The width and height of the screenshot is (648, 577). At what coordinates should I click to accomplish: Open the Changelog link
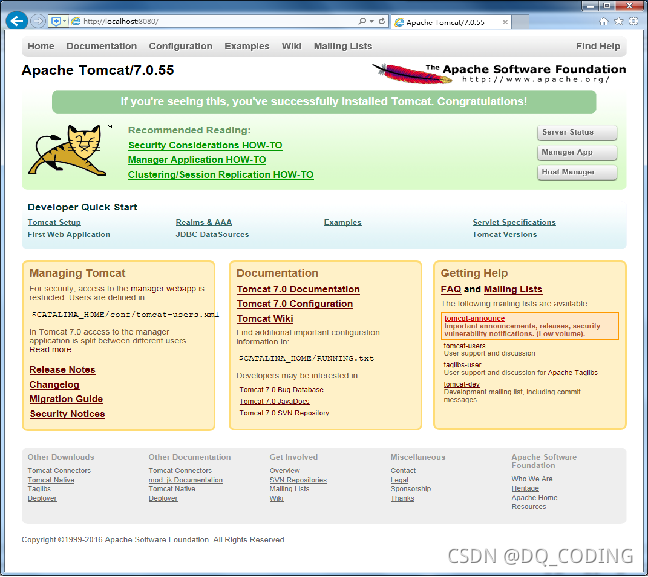pos(55,385)
